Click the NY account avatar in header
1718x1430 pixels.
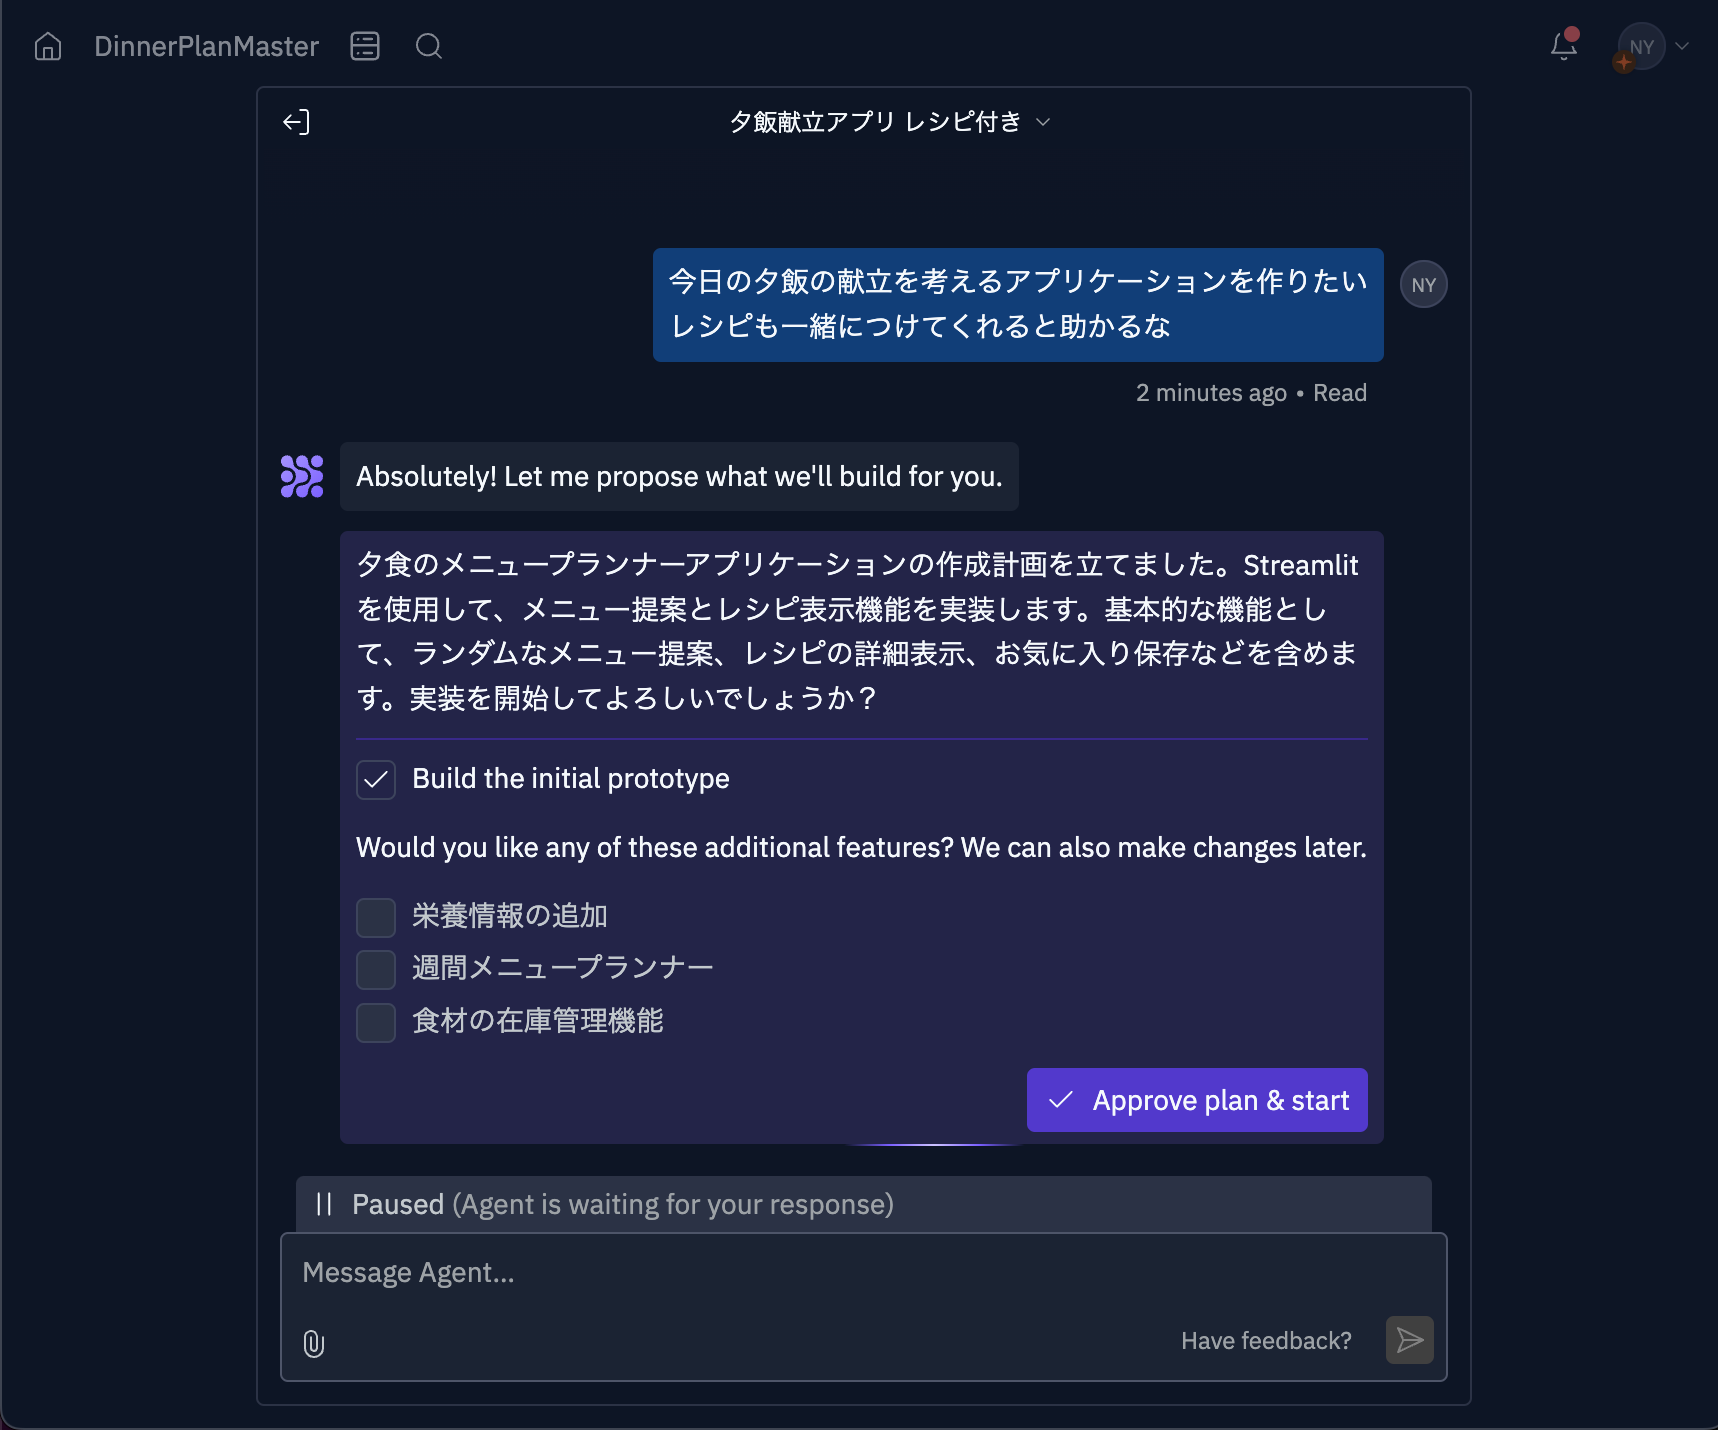click(1641, 47)
